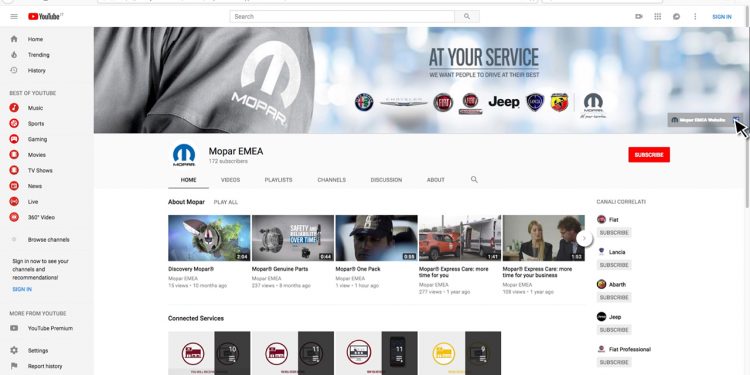This screenshot has width=750, height=375.
Task: Open Browse channels in the sidebar
Action: click(47, 240)
